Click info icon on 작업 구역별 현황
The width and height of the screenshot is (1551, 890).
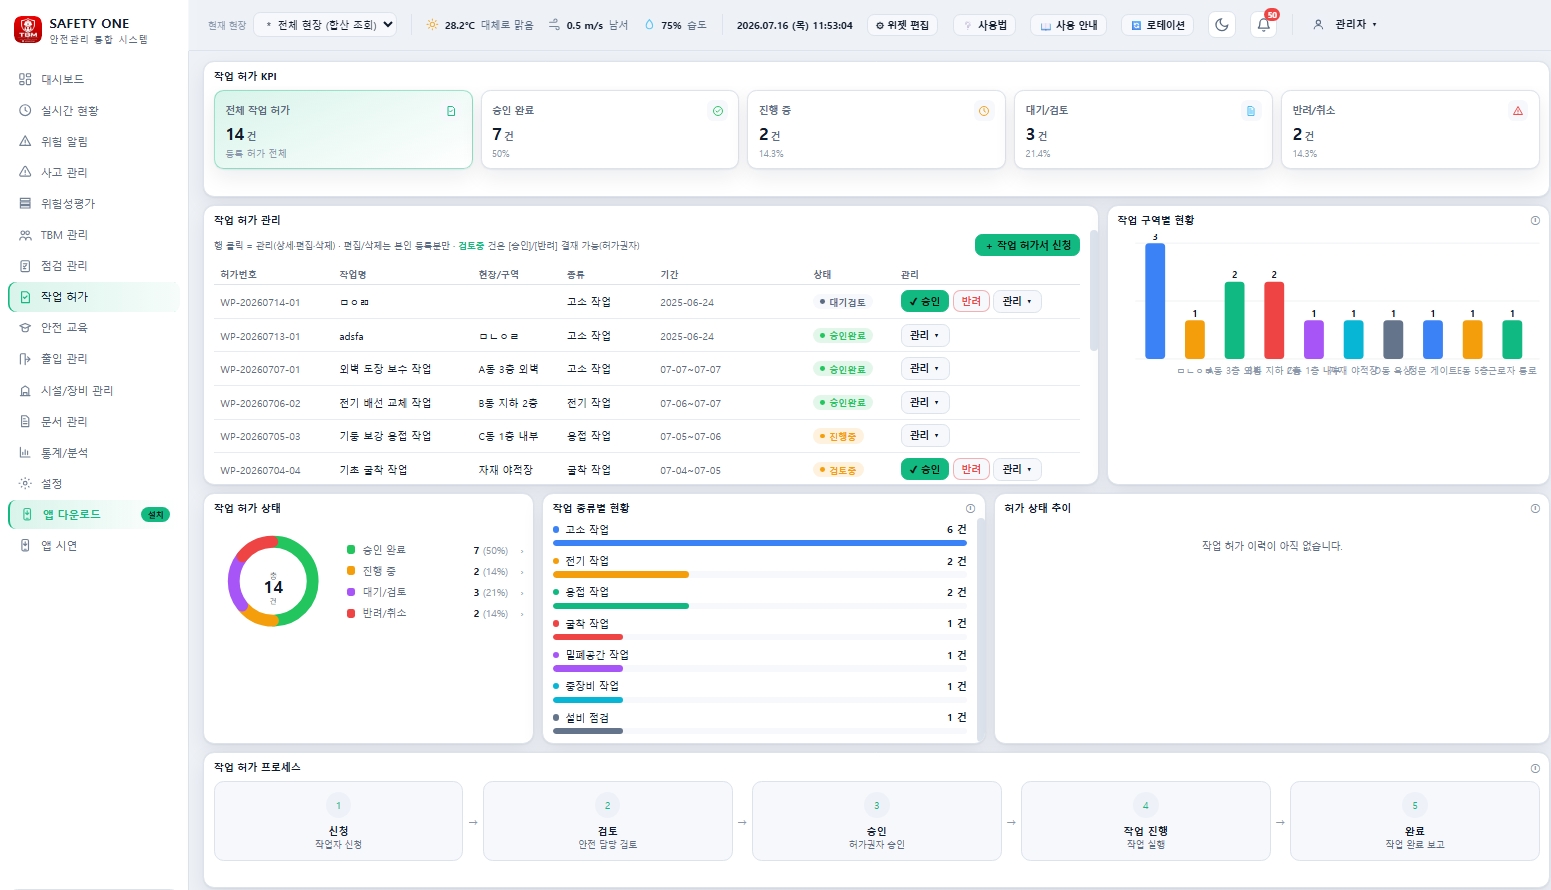[x=1535, y=221]
